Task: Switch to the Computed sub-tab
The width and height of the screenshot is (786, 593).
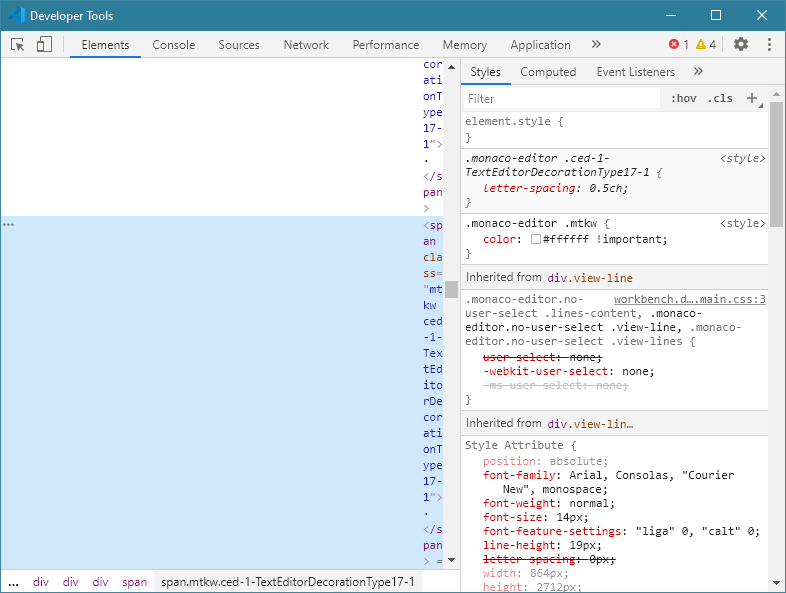Action: click(x=548, y=72)
